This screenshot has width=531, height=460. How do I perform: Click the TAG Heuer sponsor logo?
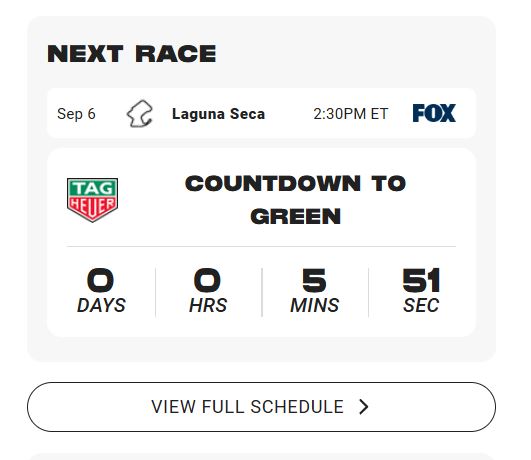(92, 200)
